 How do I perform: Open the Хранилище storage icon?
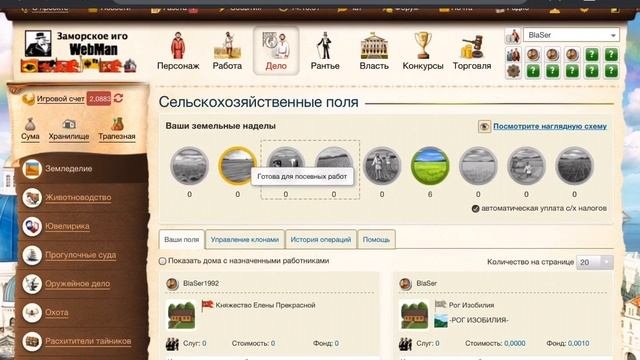click(x=69, y=124)
